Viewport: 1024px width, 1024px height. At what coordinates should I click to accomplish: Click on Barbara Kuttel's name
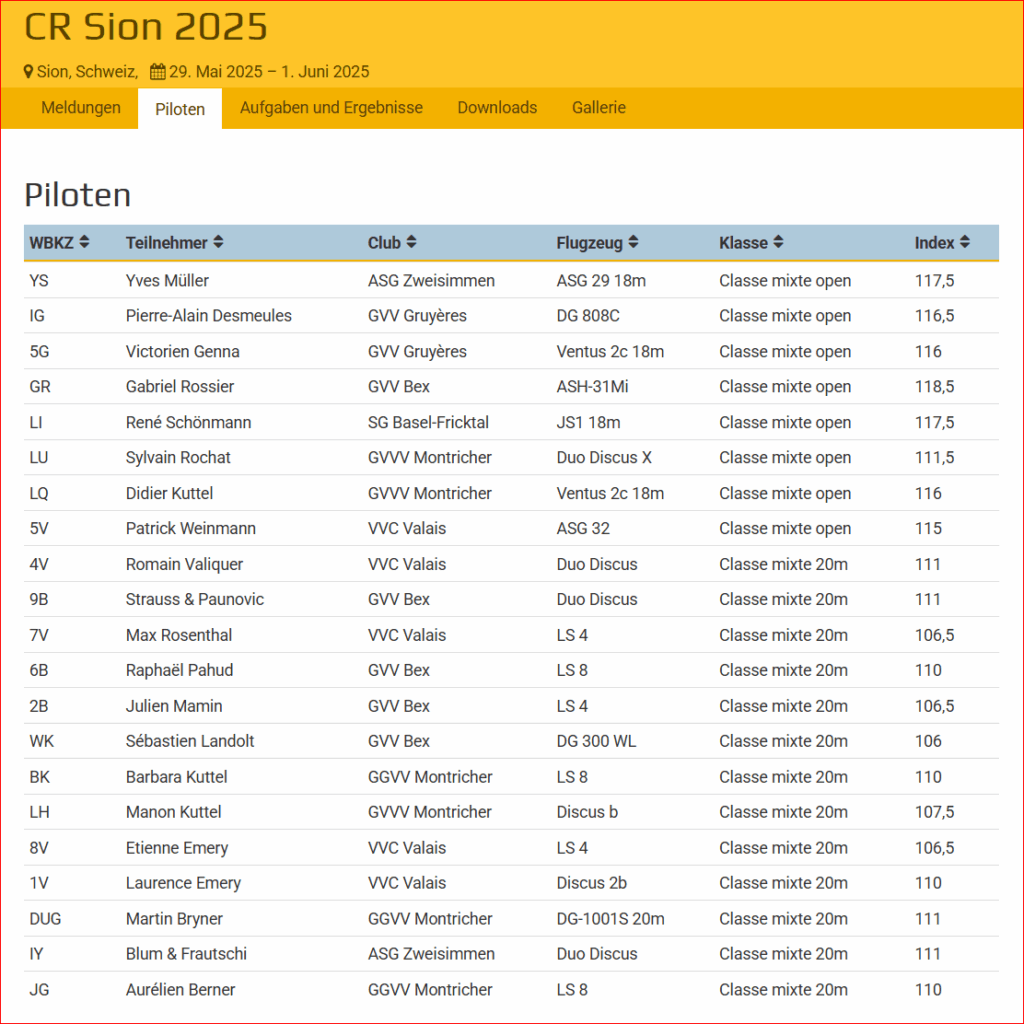[x=176, y=777]
